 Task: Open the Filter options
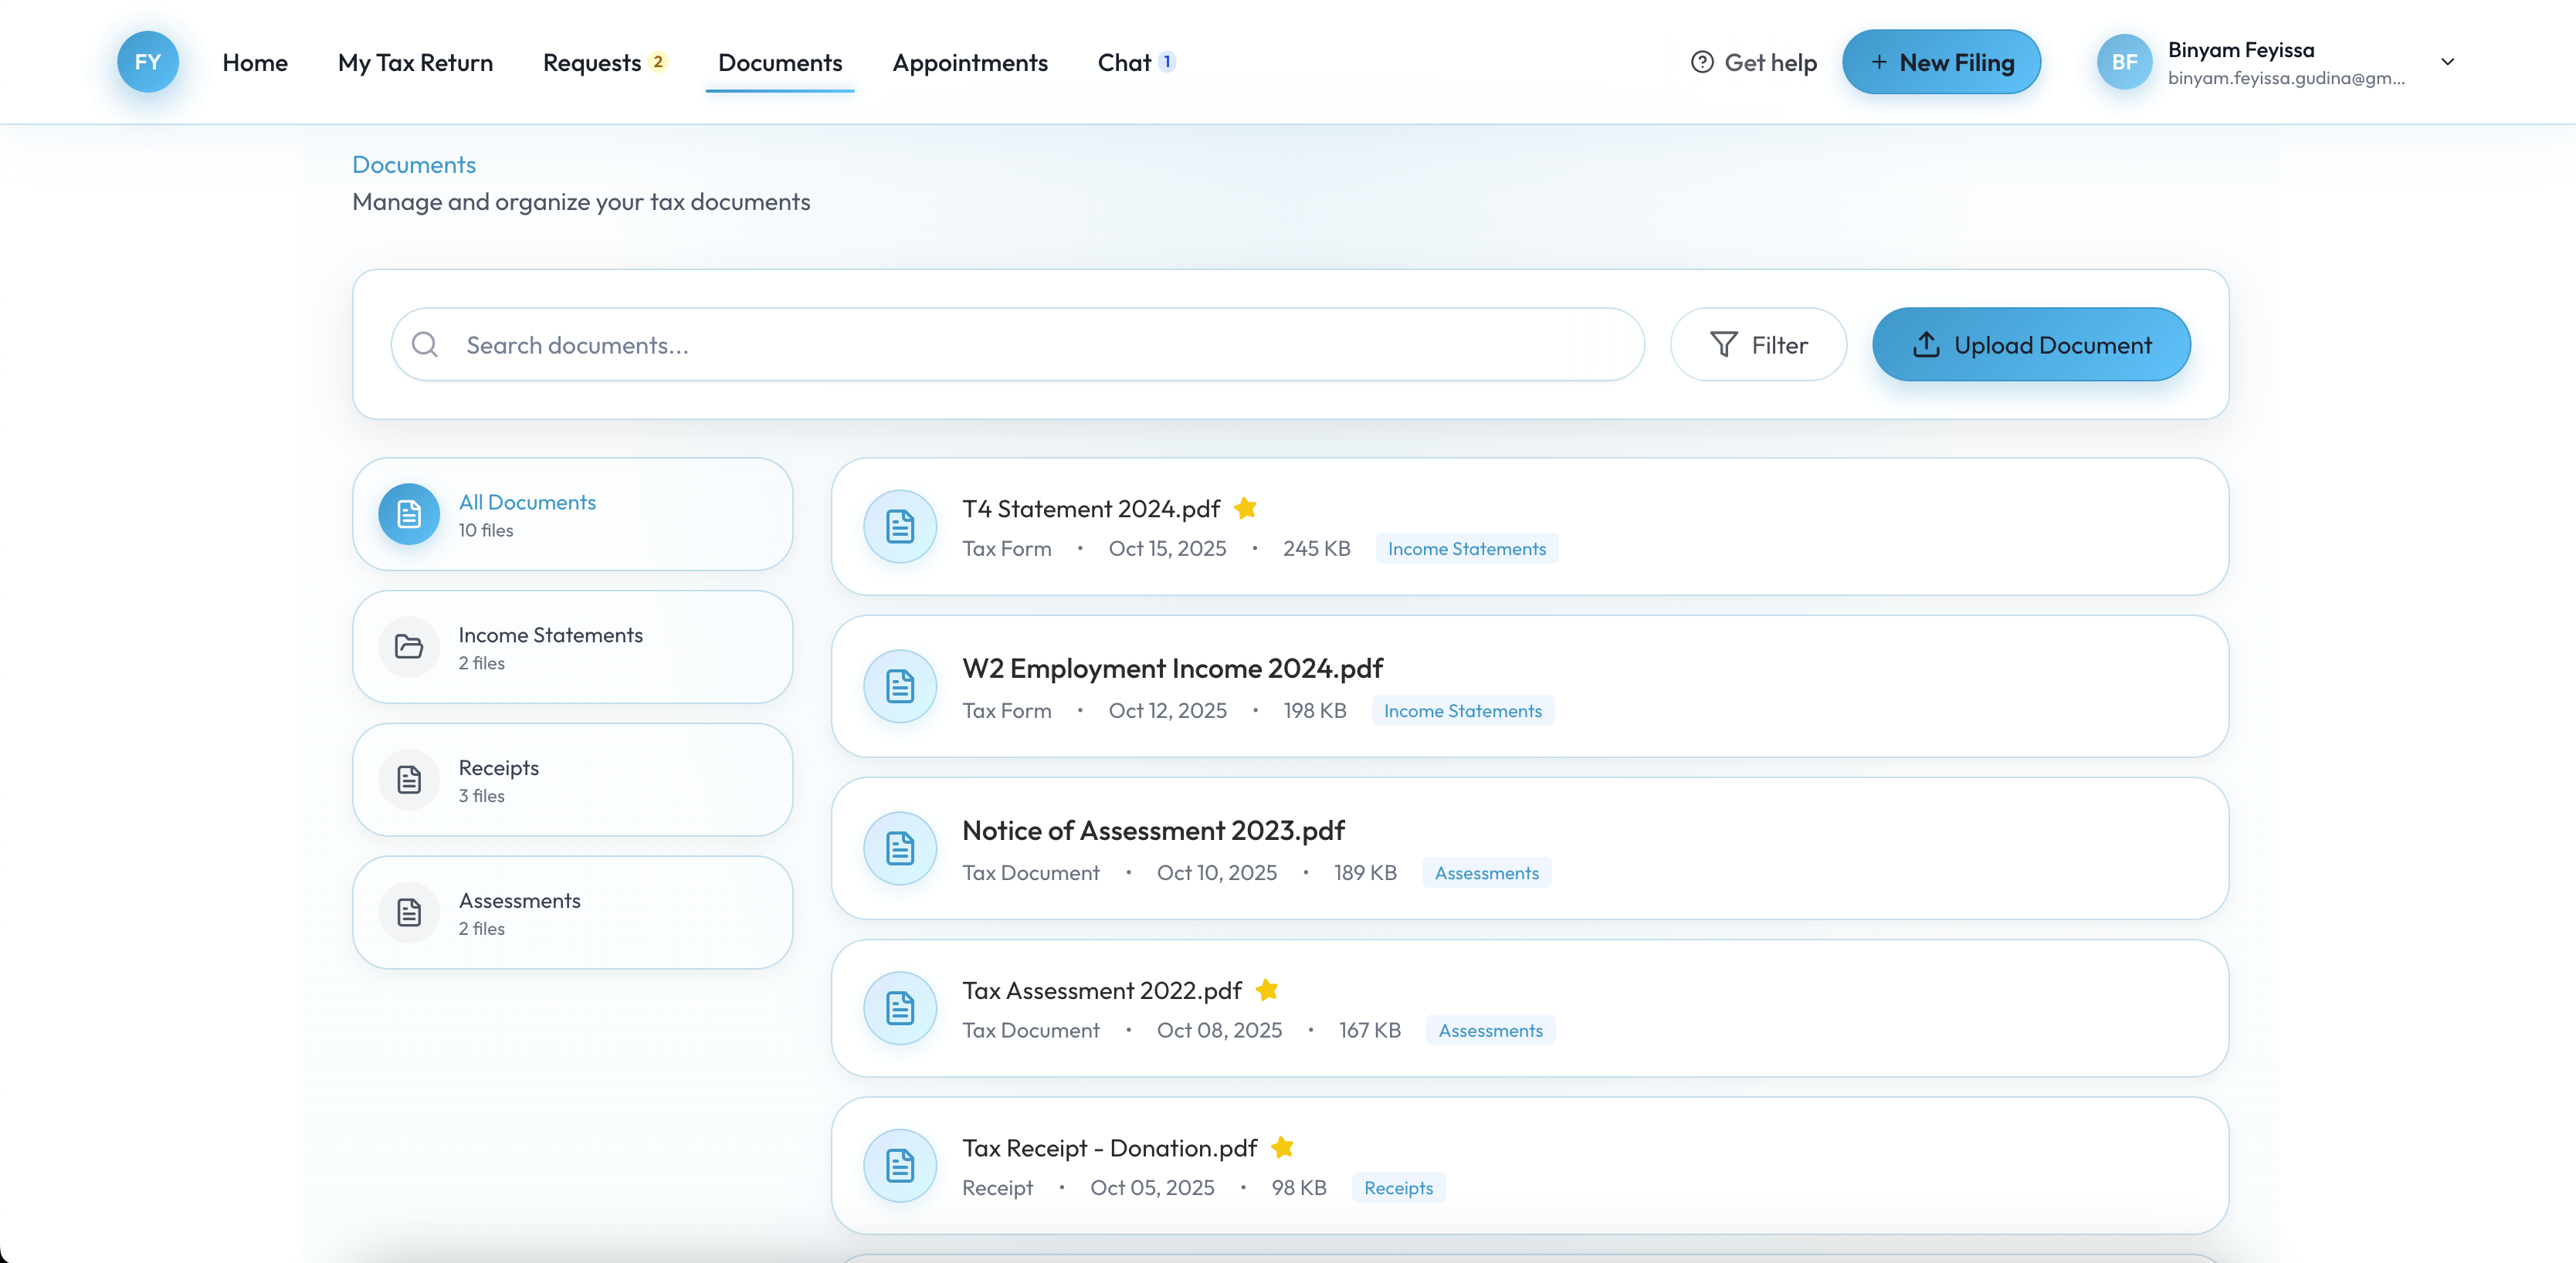click(x=1758, y=345)
